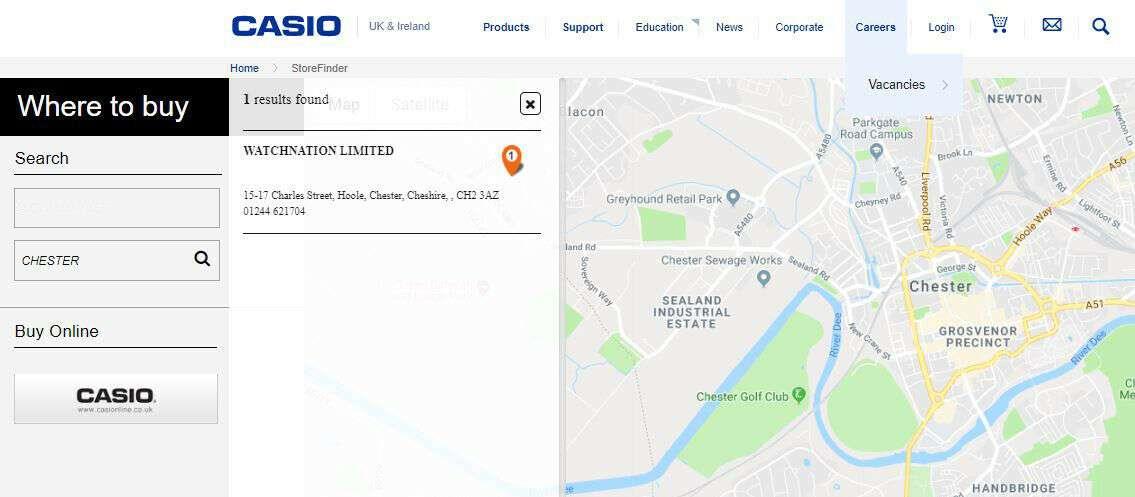This screenshot has width=1135, height=497.
Task: Submit CHESTER search with magnifier button
Action: 202,259
